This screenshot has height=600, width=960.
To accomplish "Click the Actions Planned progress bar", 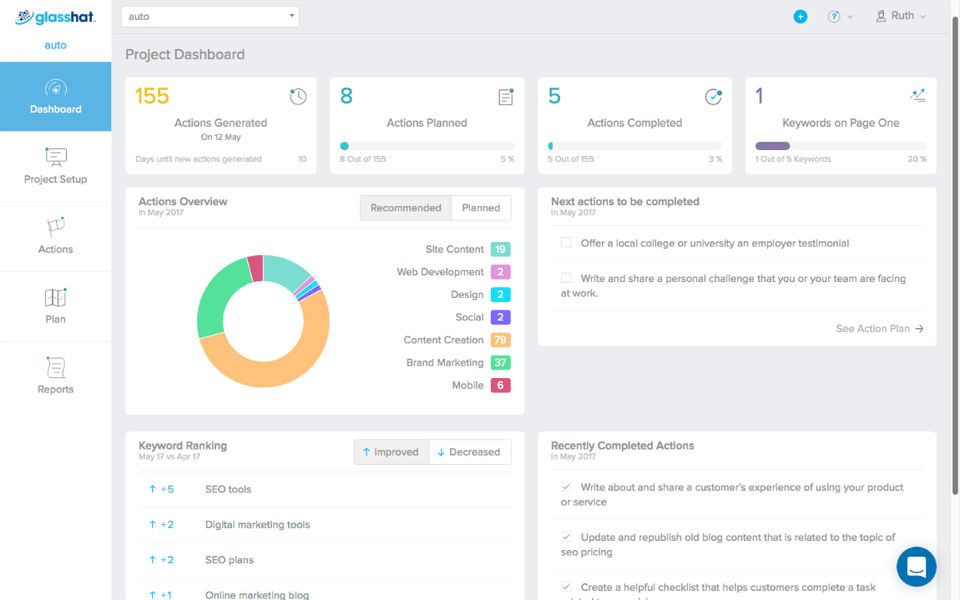I will click(x=427, y=146).
